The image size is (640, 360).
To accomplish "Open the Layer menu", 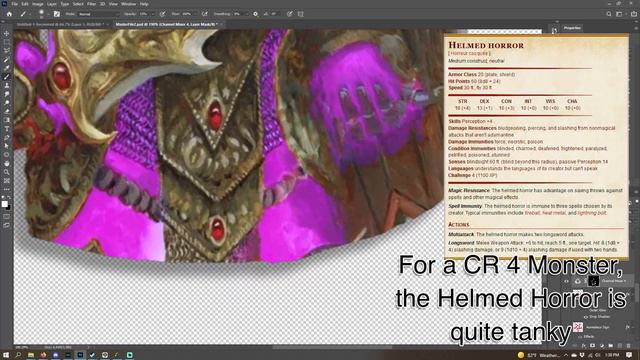I will click(52, 4).
